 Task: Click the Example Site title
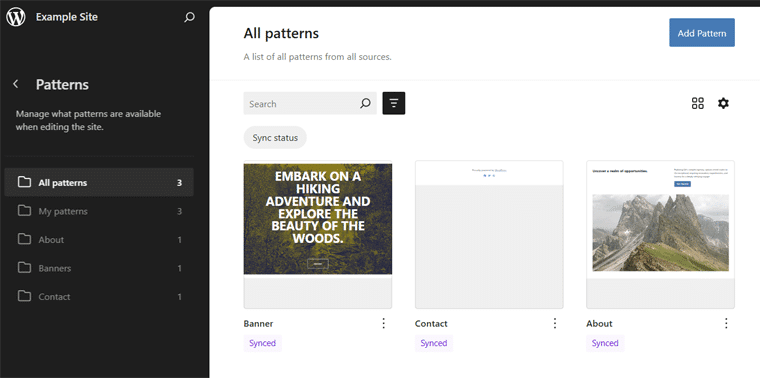tap(67, 17)
